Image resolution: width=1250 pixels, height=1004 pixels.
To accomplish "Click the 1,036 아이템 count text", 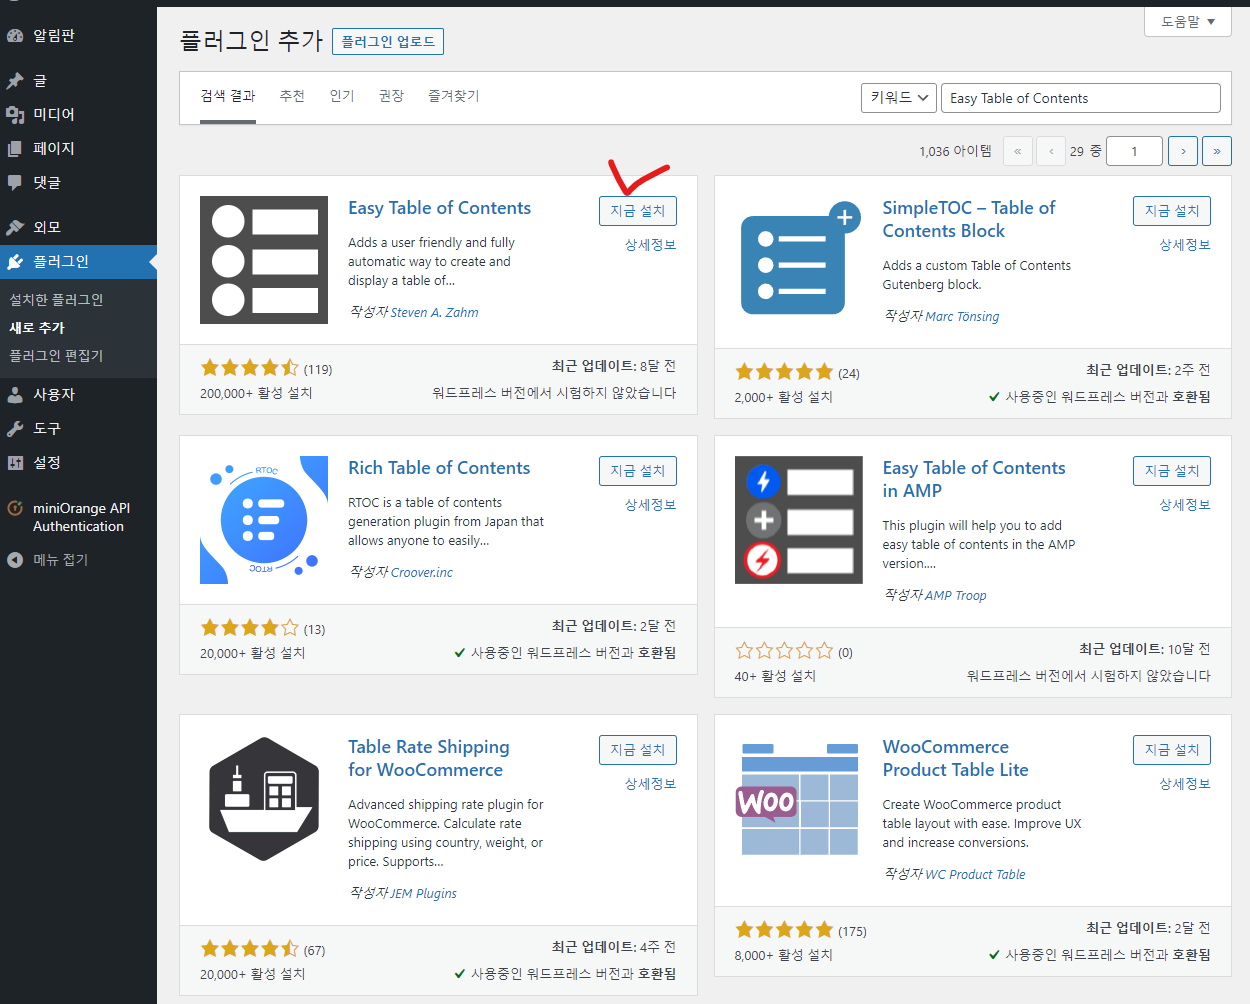I will (955, 151).
